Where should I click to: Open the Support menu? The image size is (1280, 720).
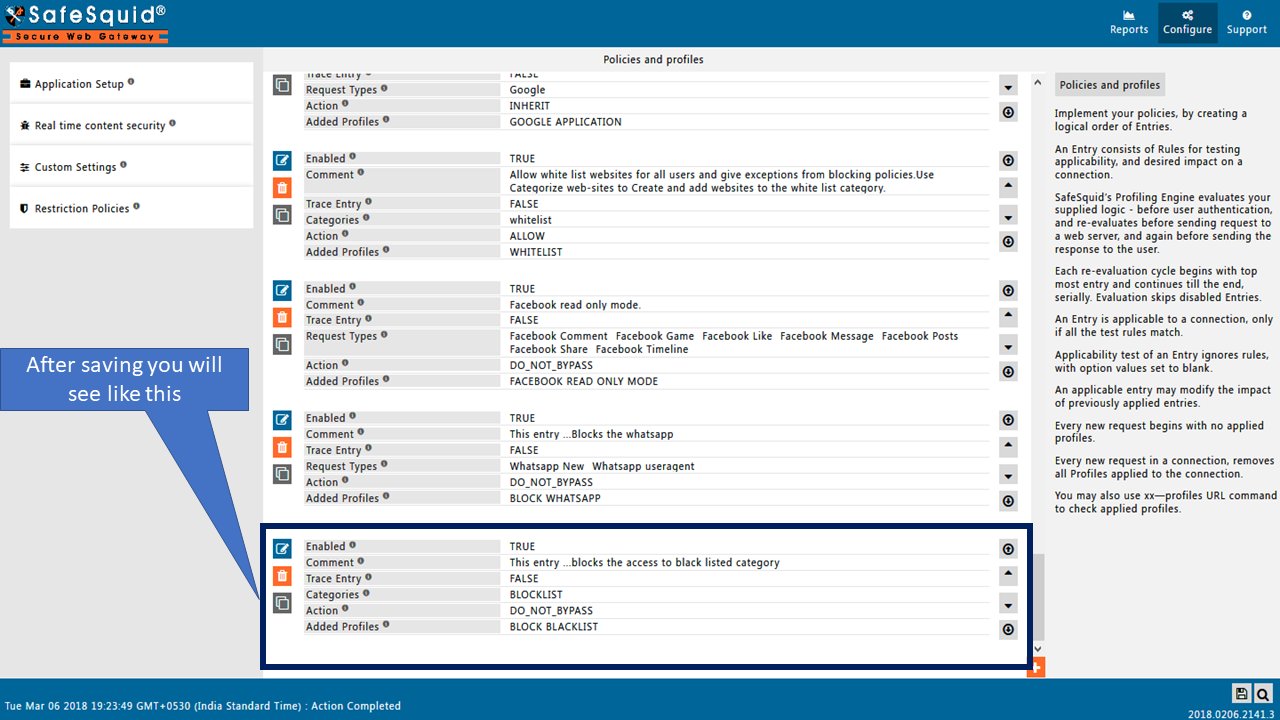coord(1247,23)
